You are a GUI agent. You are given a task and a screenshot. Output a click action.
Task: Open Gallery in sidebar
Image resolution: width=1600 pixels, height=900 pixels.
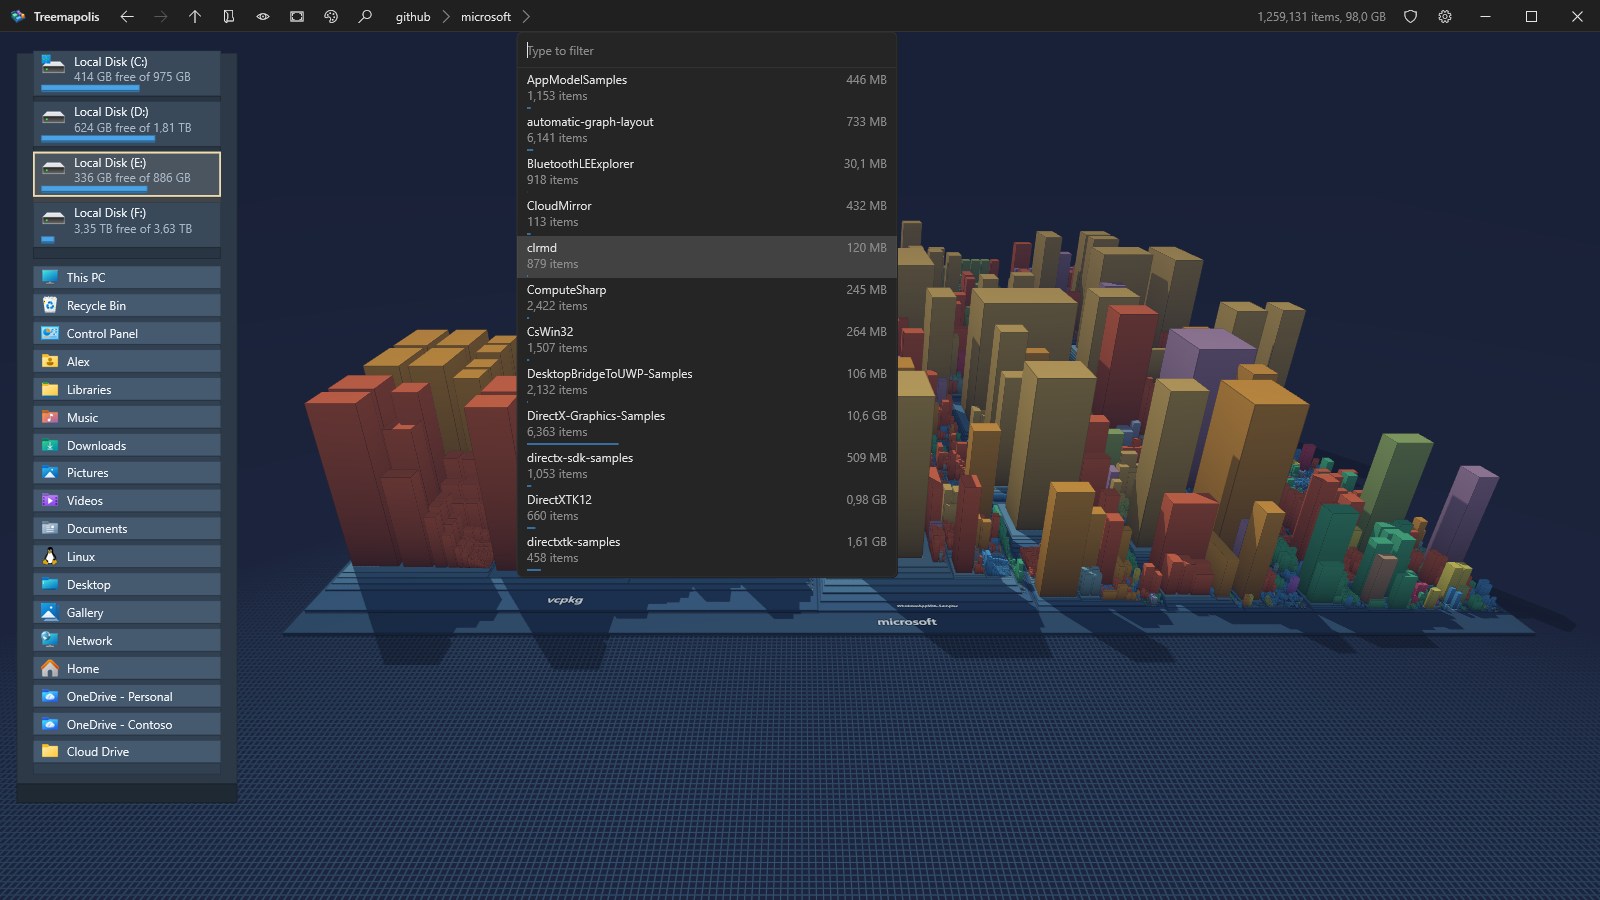(127, 612)
